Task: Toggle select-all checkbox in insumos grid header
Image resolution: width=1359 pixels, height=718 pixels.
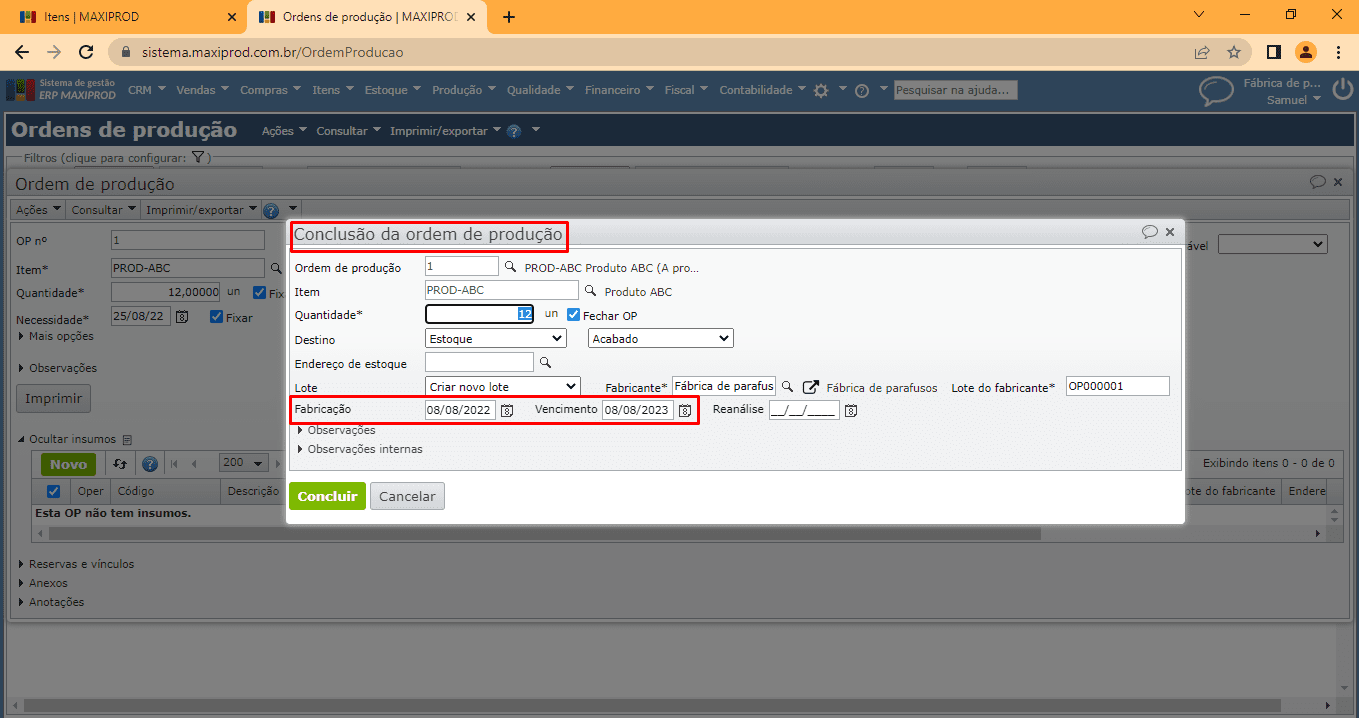Action: (x=54, y=491)
